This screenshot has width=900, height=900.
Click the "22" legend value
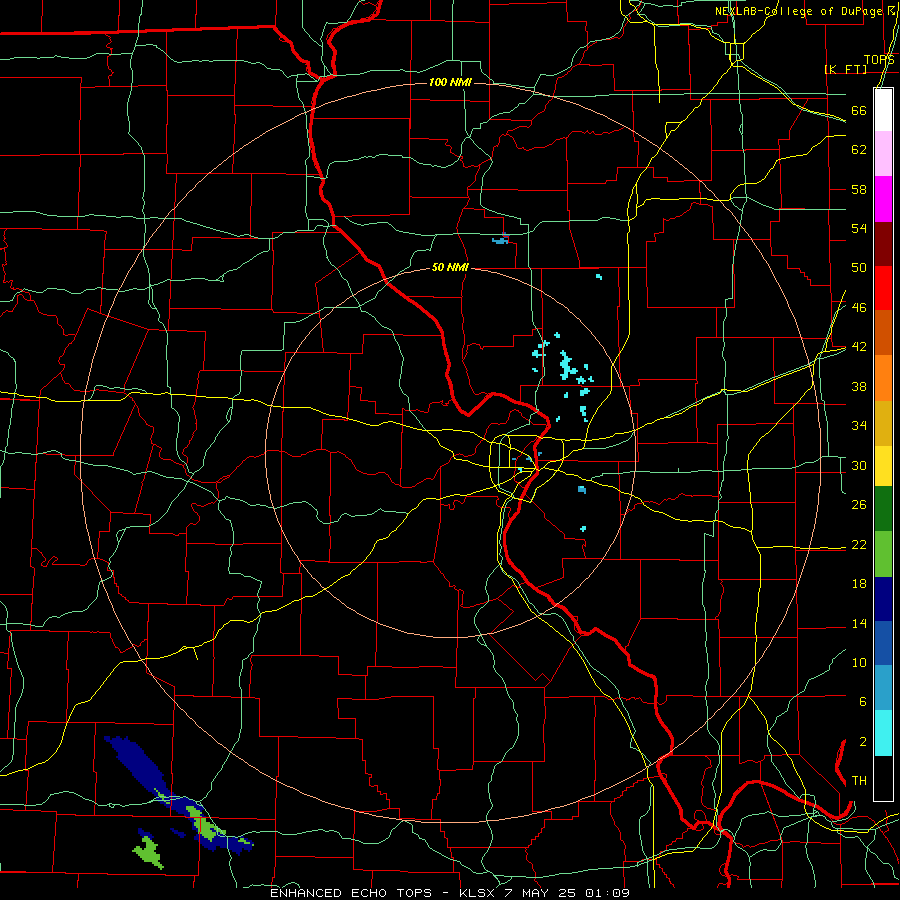click(859, 544)
